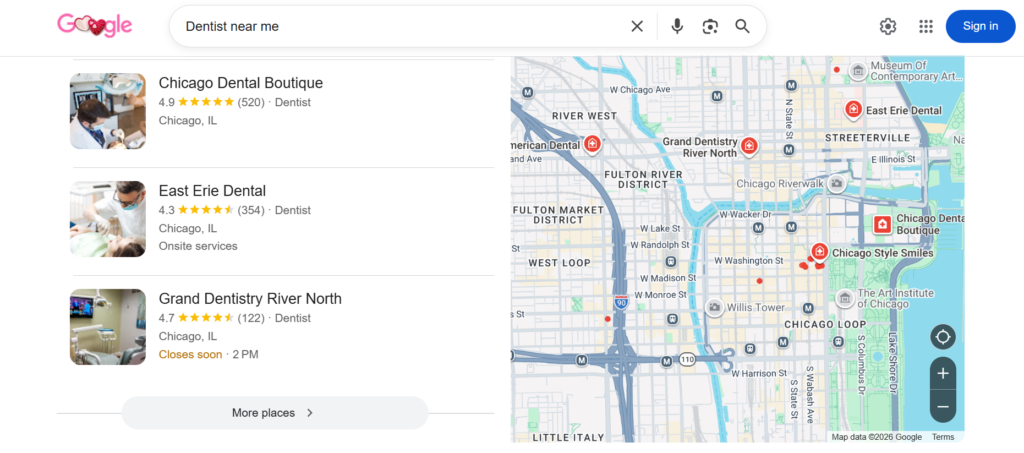Viewport: 1024px width, 453px height.
Task: Expand More places results
Action: [x=274, y=413]
